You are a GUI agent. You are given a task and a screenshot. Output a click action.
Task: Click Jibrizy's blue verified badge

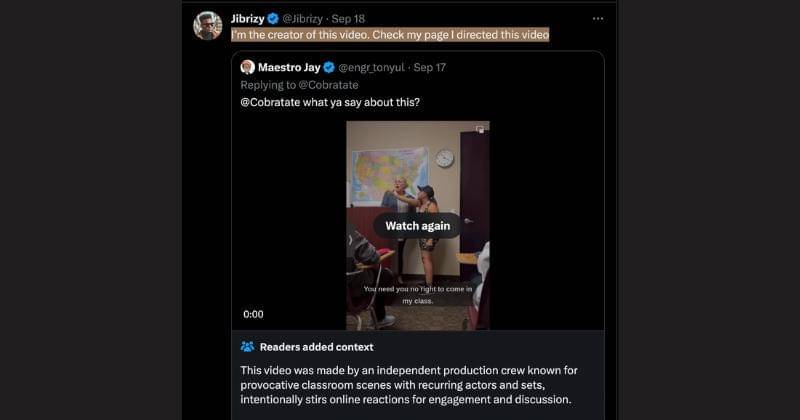tap(272, 18)
